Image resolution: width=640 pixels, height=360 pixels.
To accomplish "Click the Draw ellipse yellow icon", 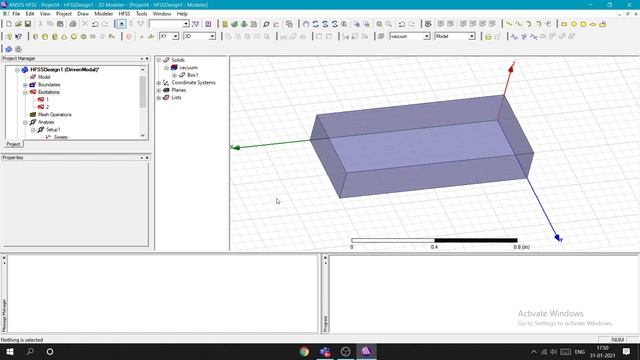I will click(593, 24).
